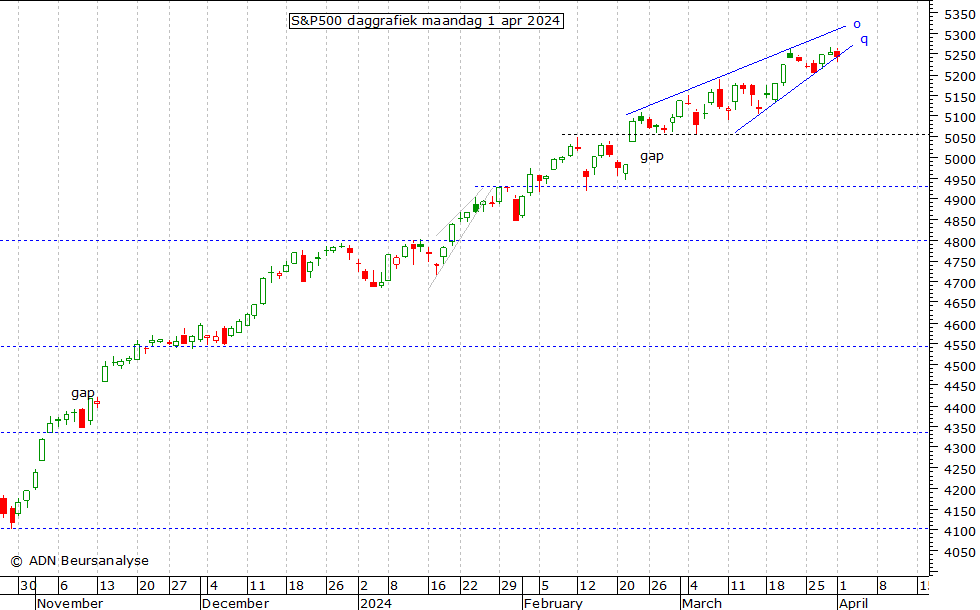Click the 2024 year label on time axis

pos(377,603)
